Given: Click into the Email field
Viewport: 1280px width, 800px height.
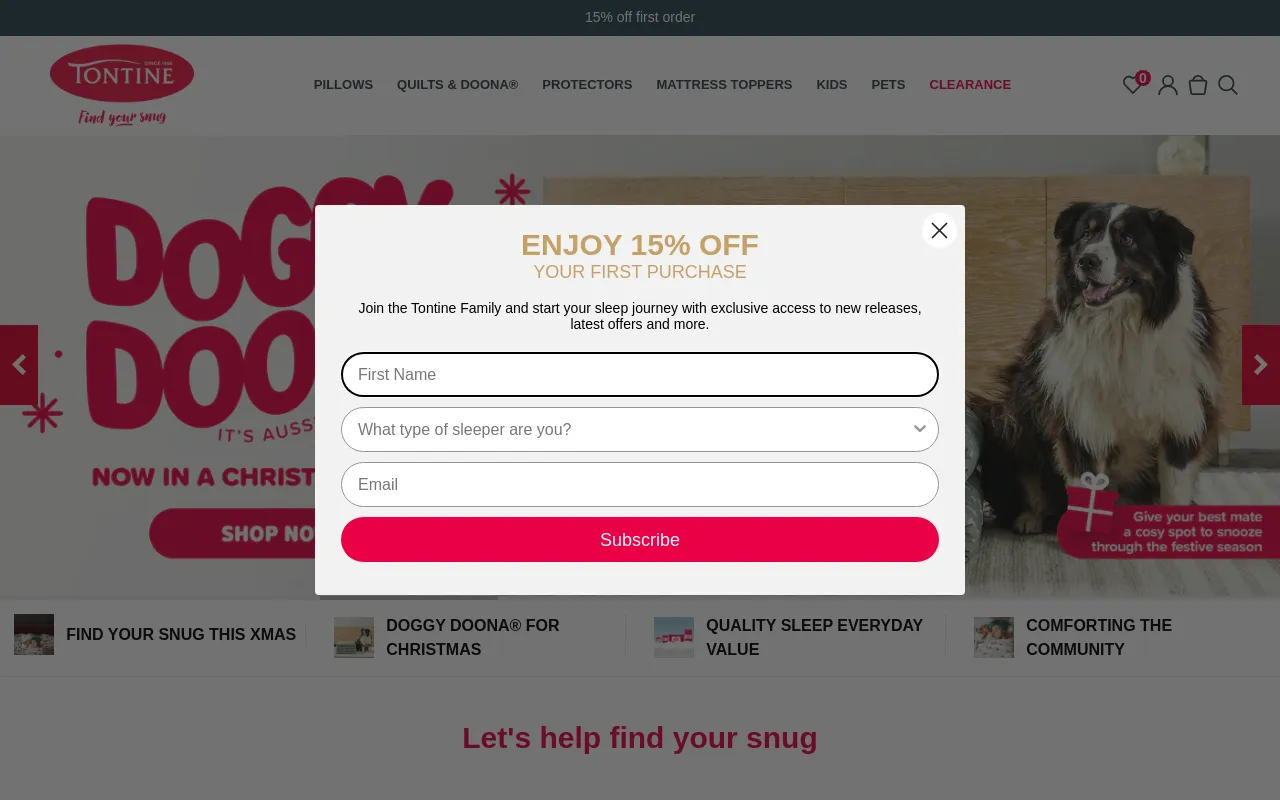Looking at the screenshot, I should coord(640,484).
